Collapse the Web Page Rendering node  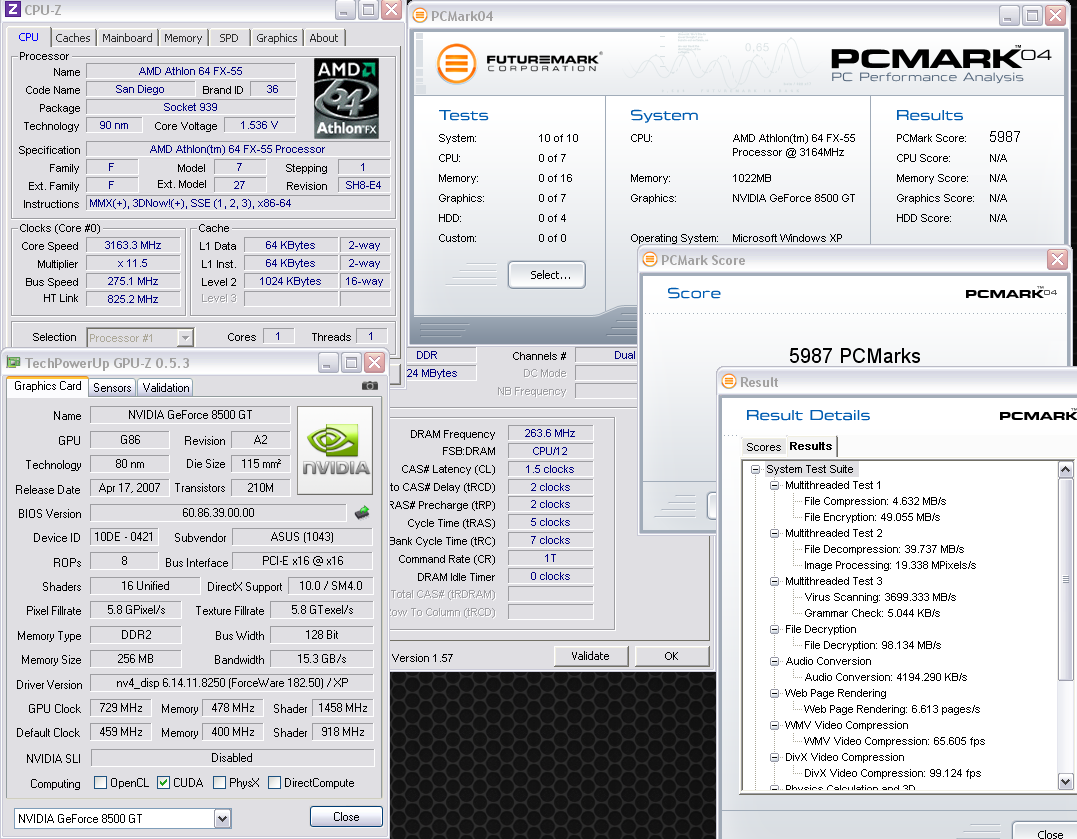coord(775,693)
